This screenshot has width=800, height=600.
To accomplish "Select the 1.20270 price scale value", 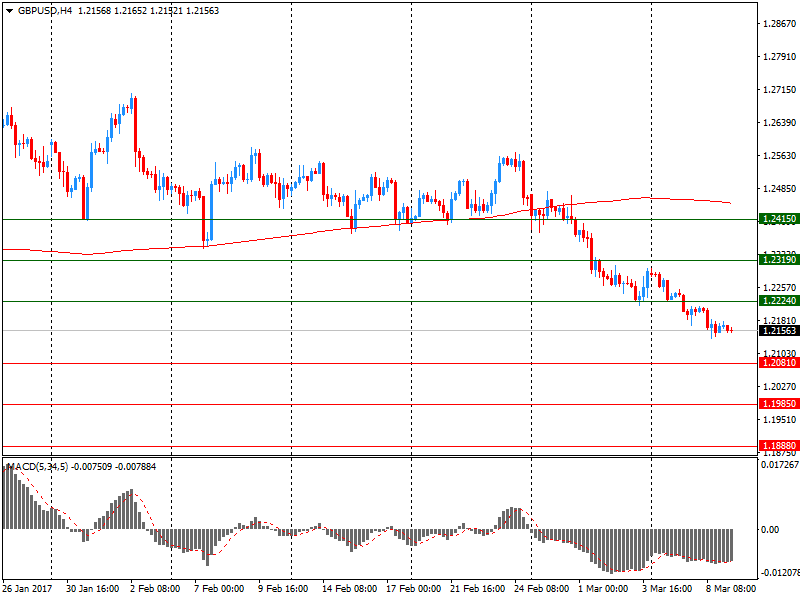I will click(x=779, y=387).
